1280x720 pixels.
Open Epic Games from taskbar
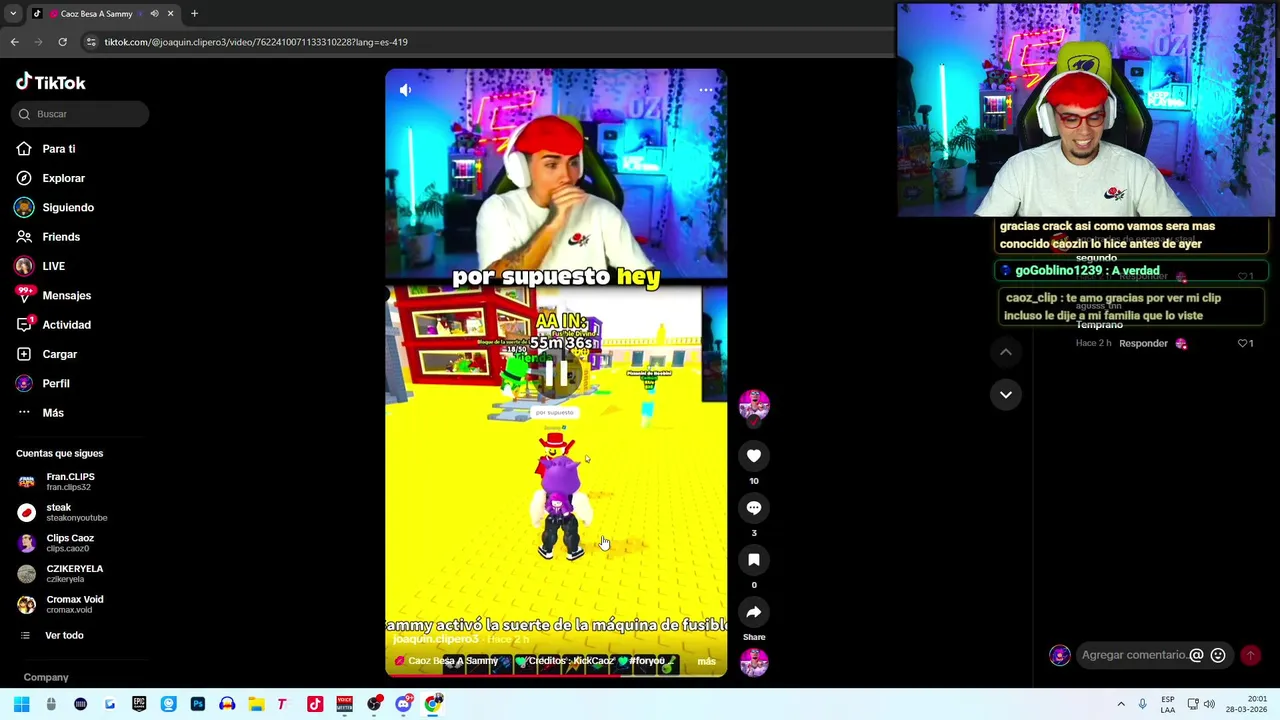point(139,705)
